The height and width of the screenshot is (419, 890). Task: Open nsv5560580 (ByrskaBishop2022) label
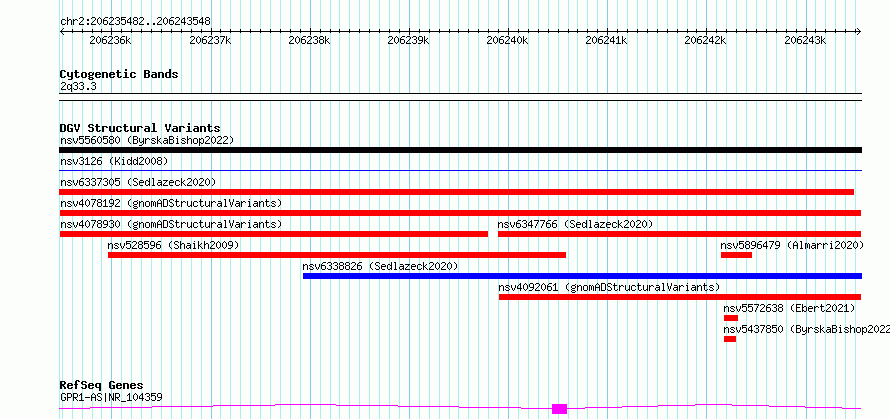click(147, 140)
